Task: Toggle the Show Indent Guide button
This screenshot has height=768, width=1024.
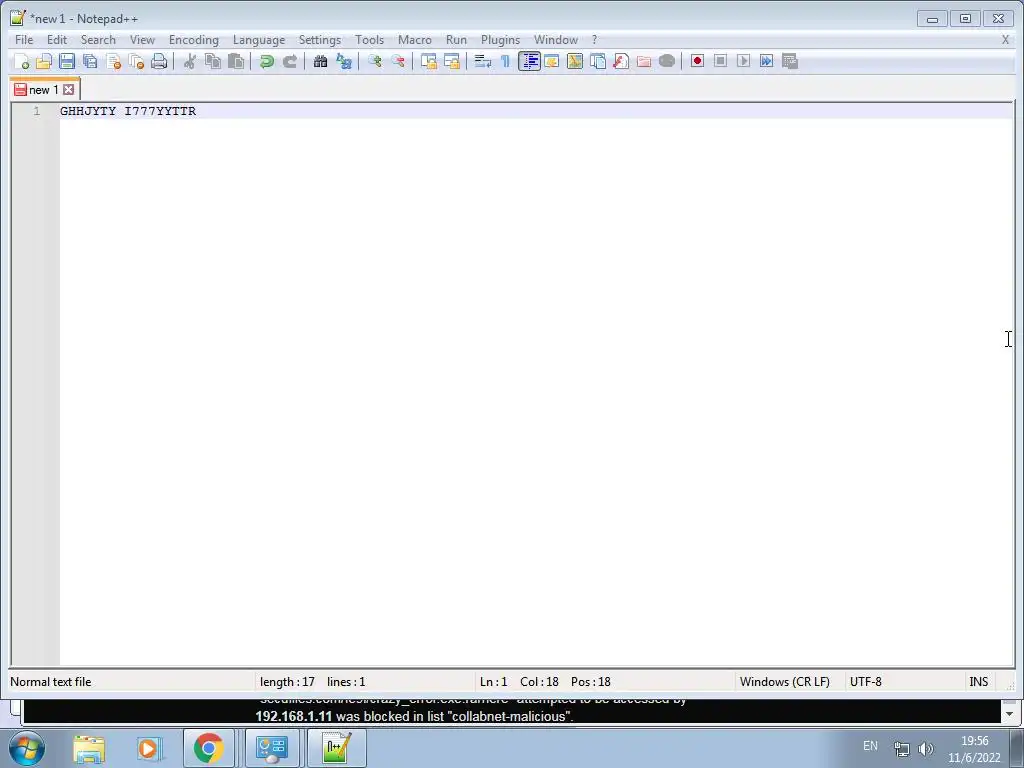Action: [x=529, y=61]
